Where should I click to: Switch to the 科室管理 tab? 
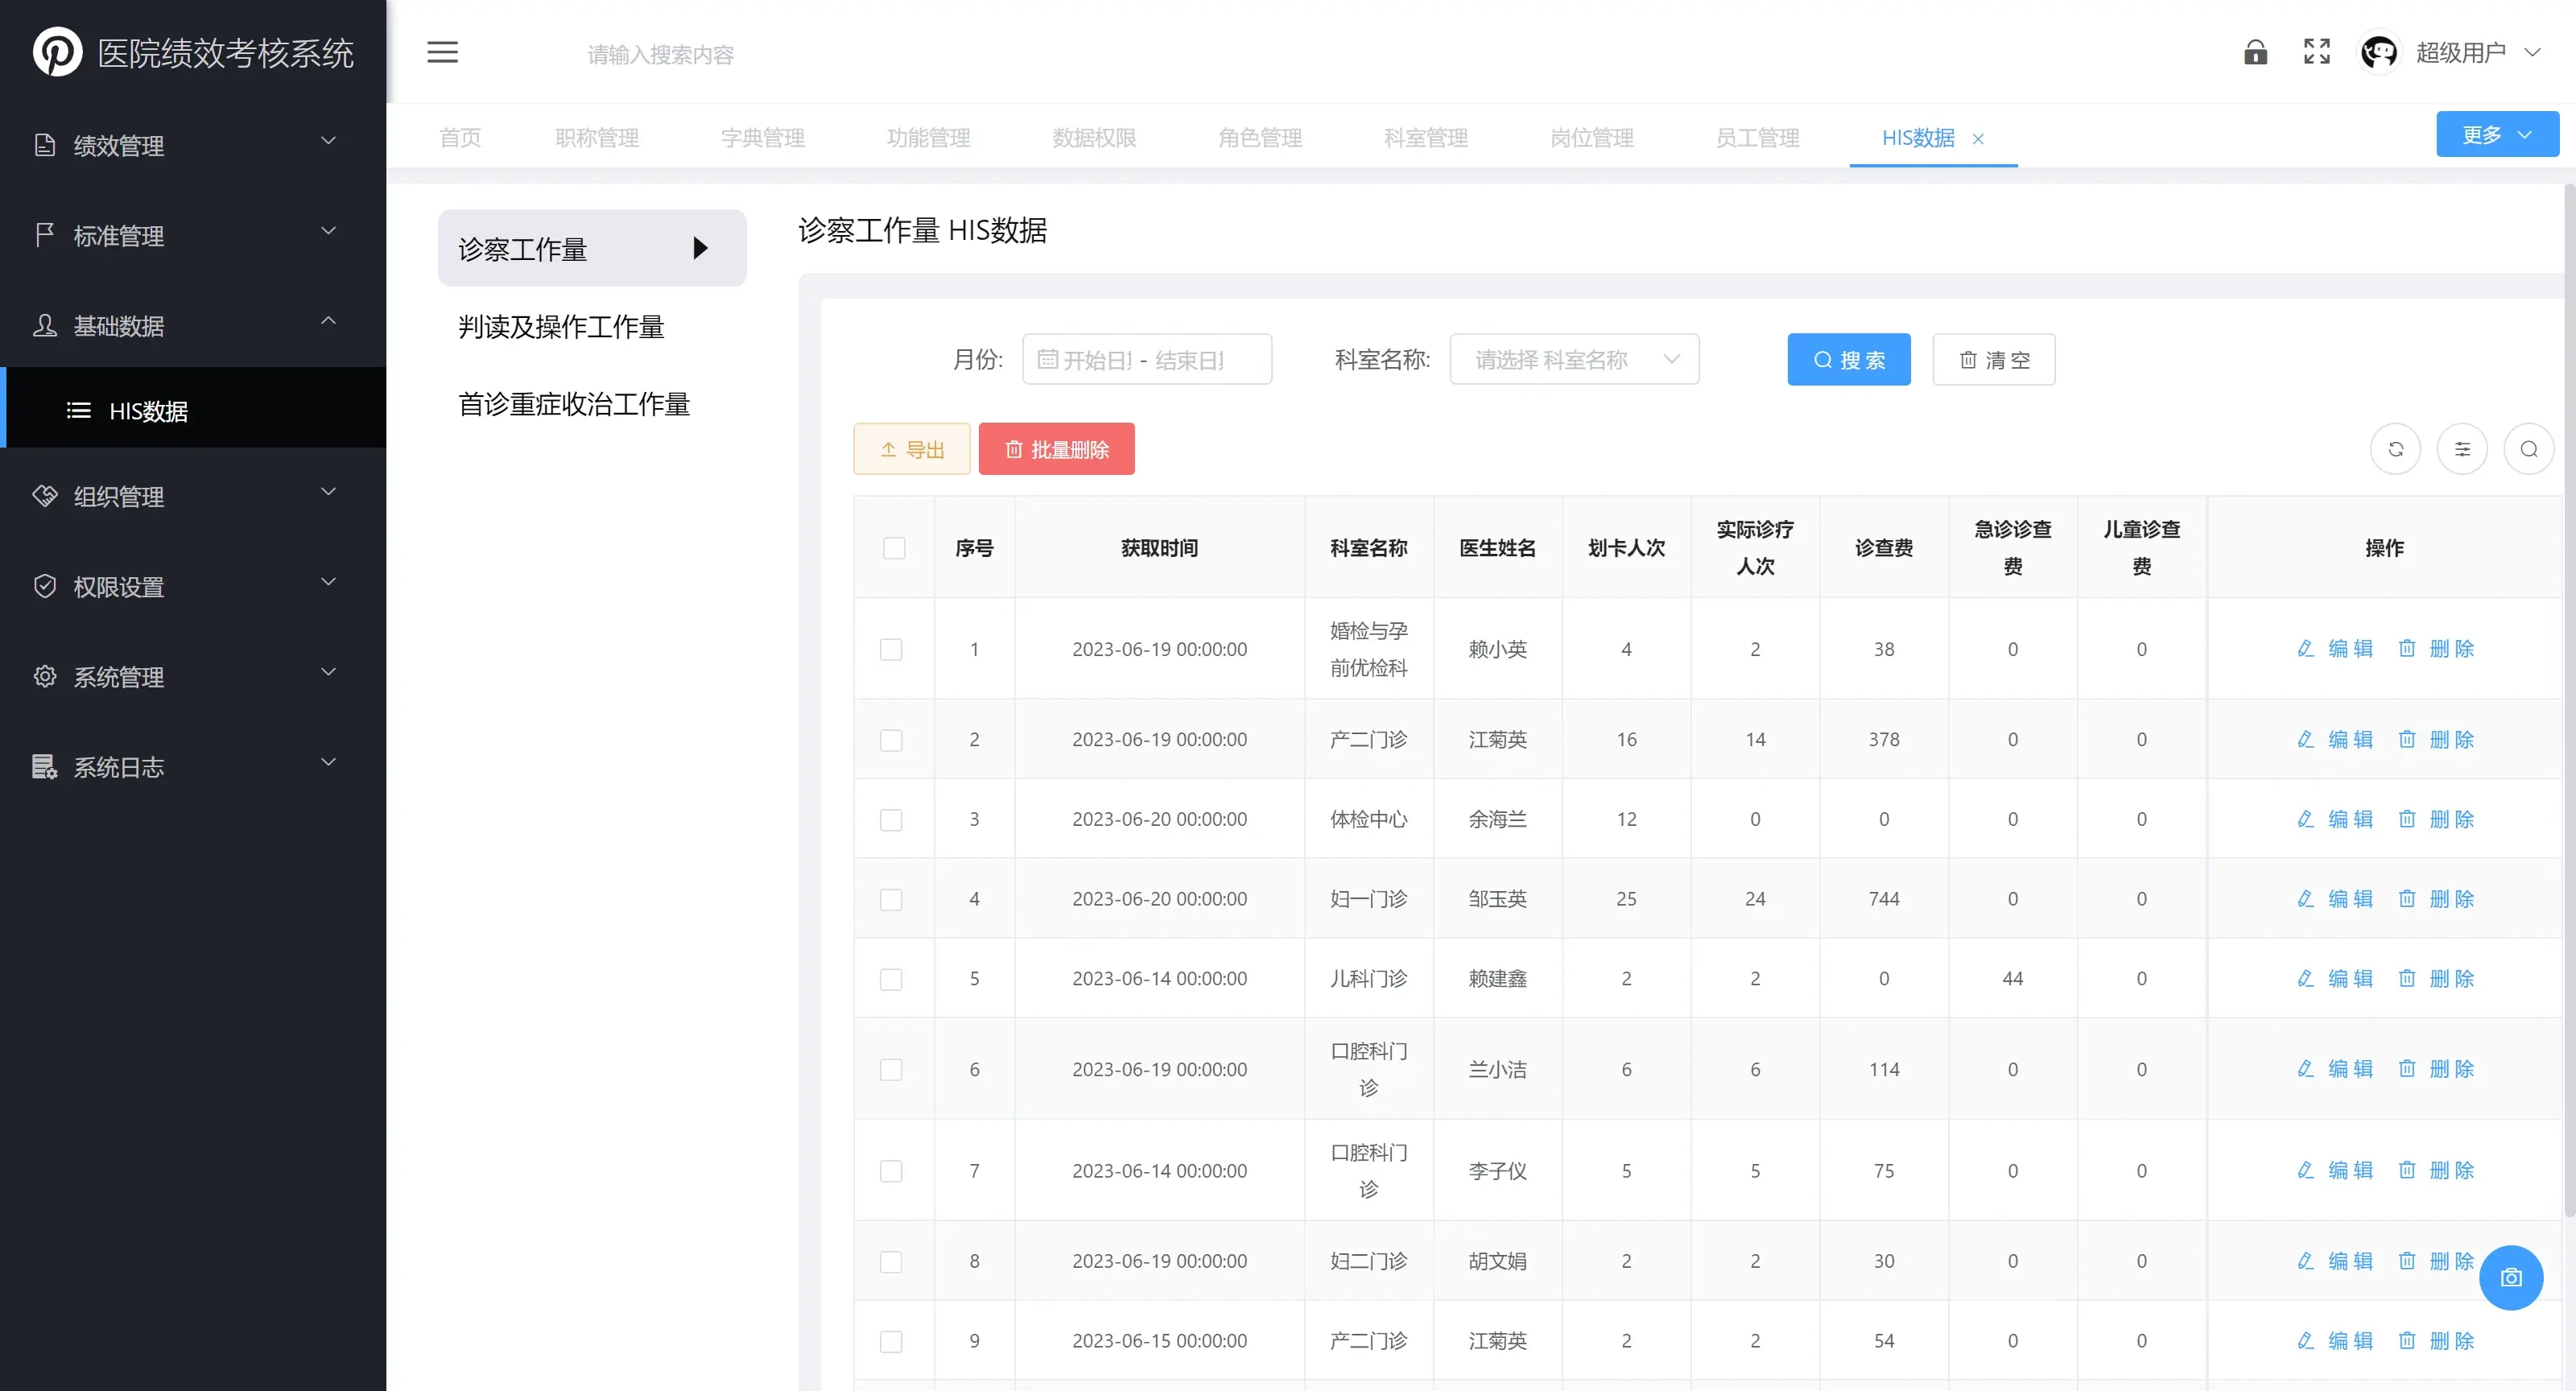pos(1425,138)
